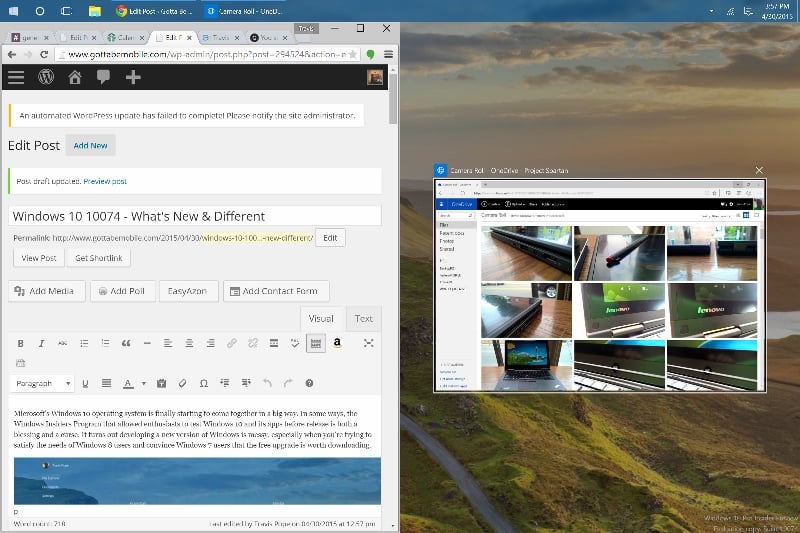Insert a bulleted list

pyautogui.click(x=84, y=343)
